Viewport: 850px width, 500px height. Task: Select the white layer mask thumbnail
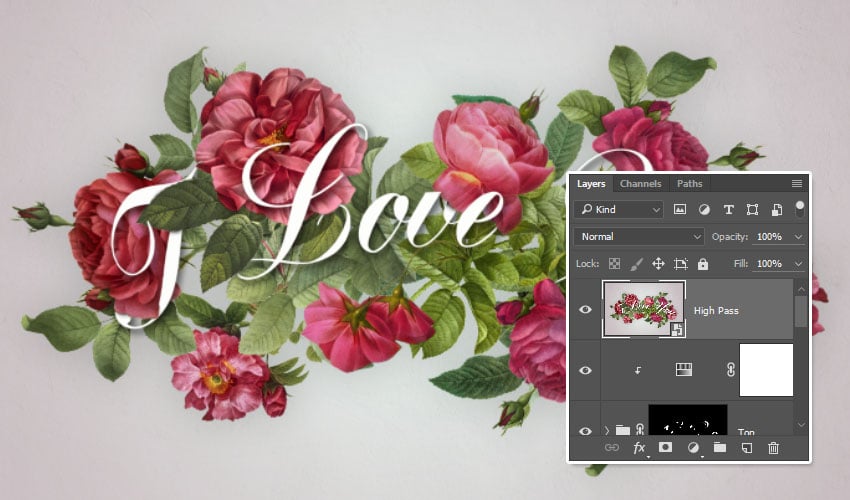pos(766,370)
